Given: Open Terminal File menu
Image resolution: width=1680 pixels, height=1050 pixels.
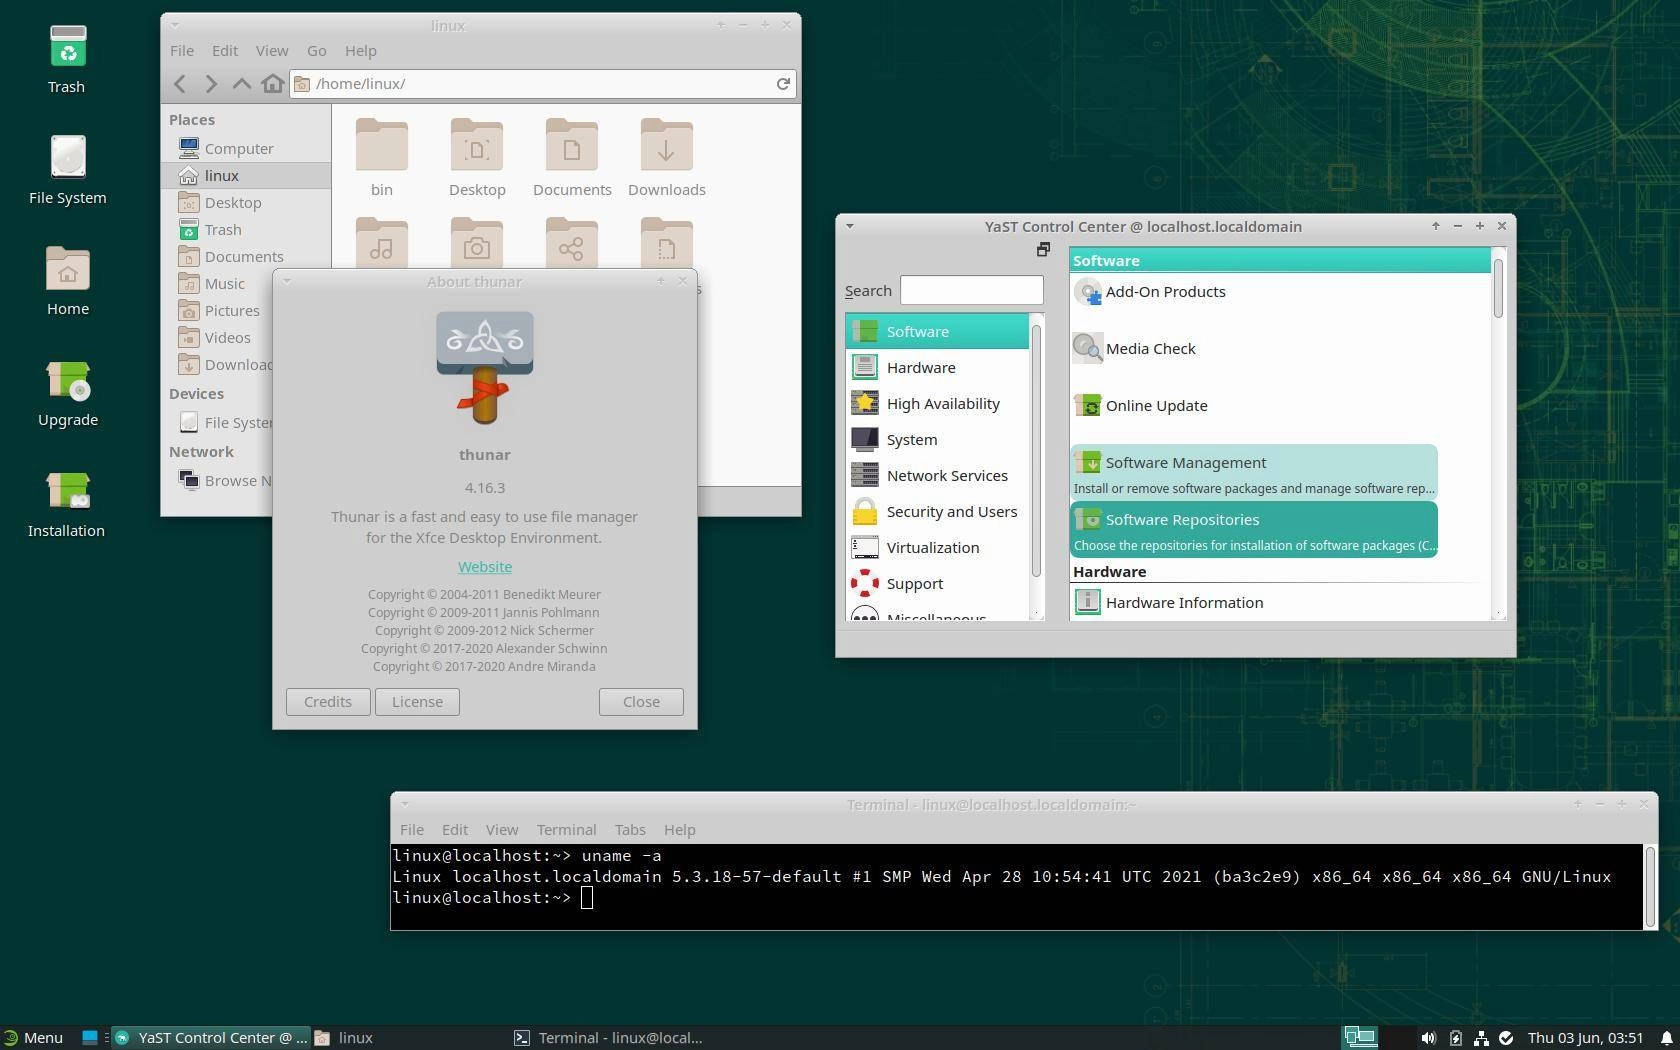Looking at the screenshot, I should (x=412, y=829).
